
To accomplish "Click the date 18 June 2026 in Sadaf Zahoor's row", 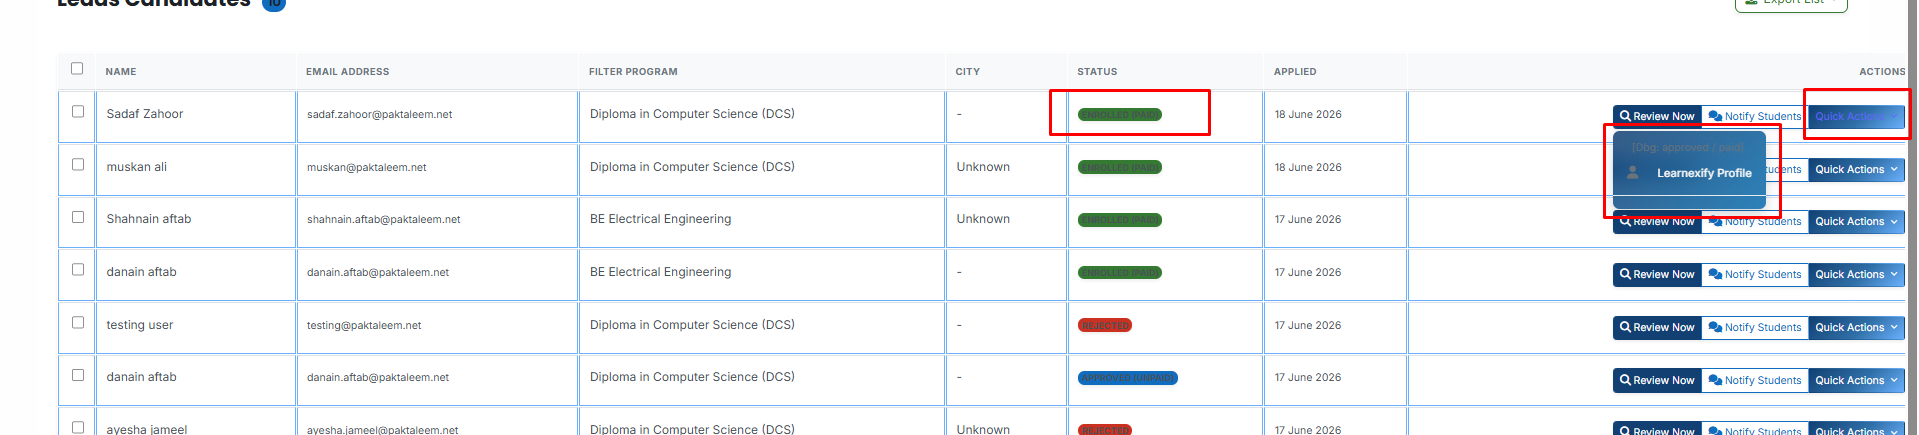I will pos(1308,115).
